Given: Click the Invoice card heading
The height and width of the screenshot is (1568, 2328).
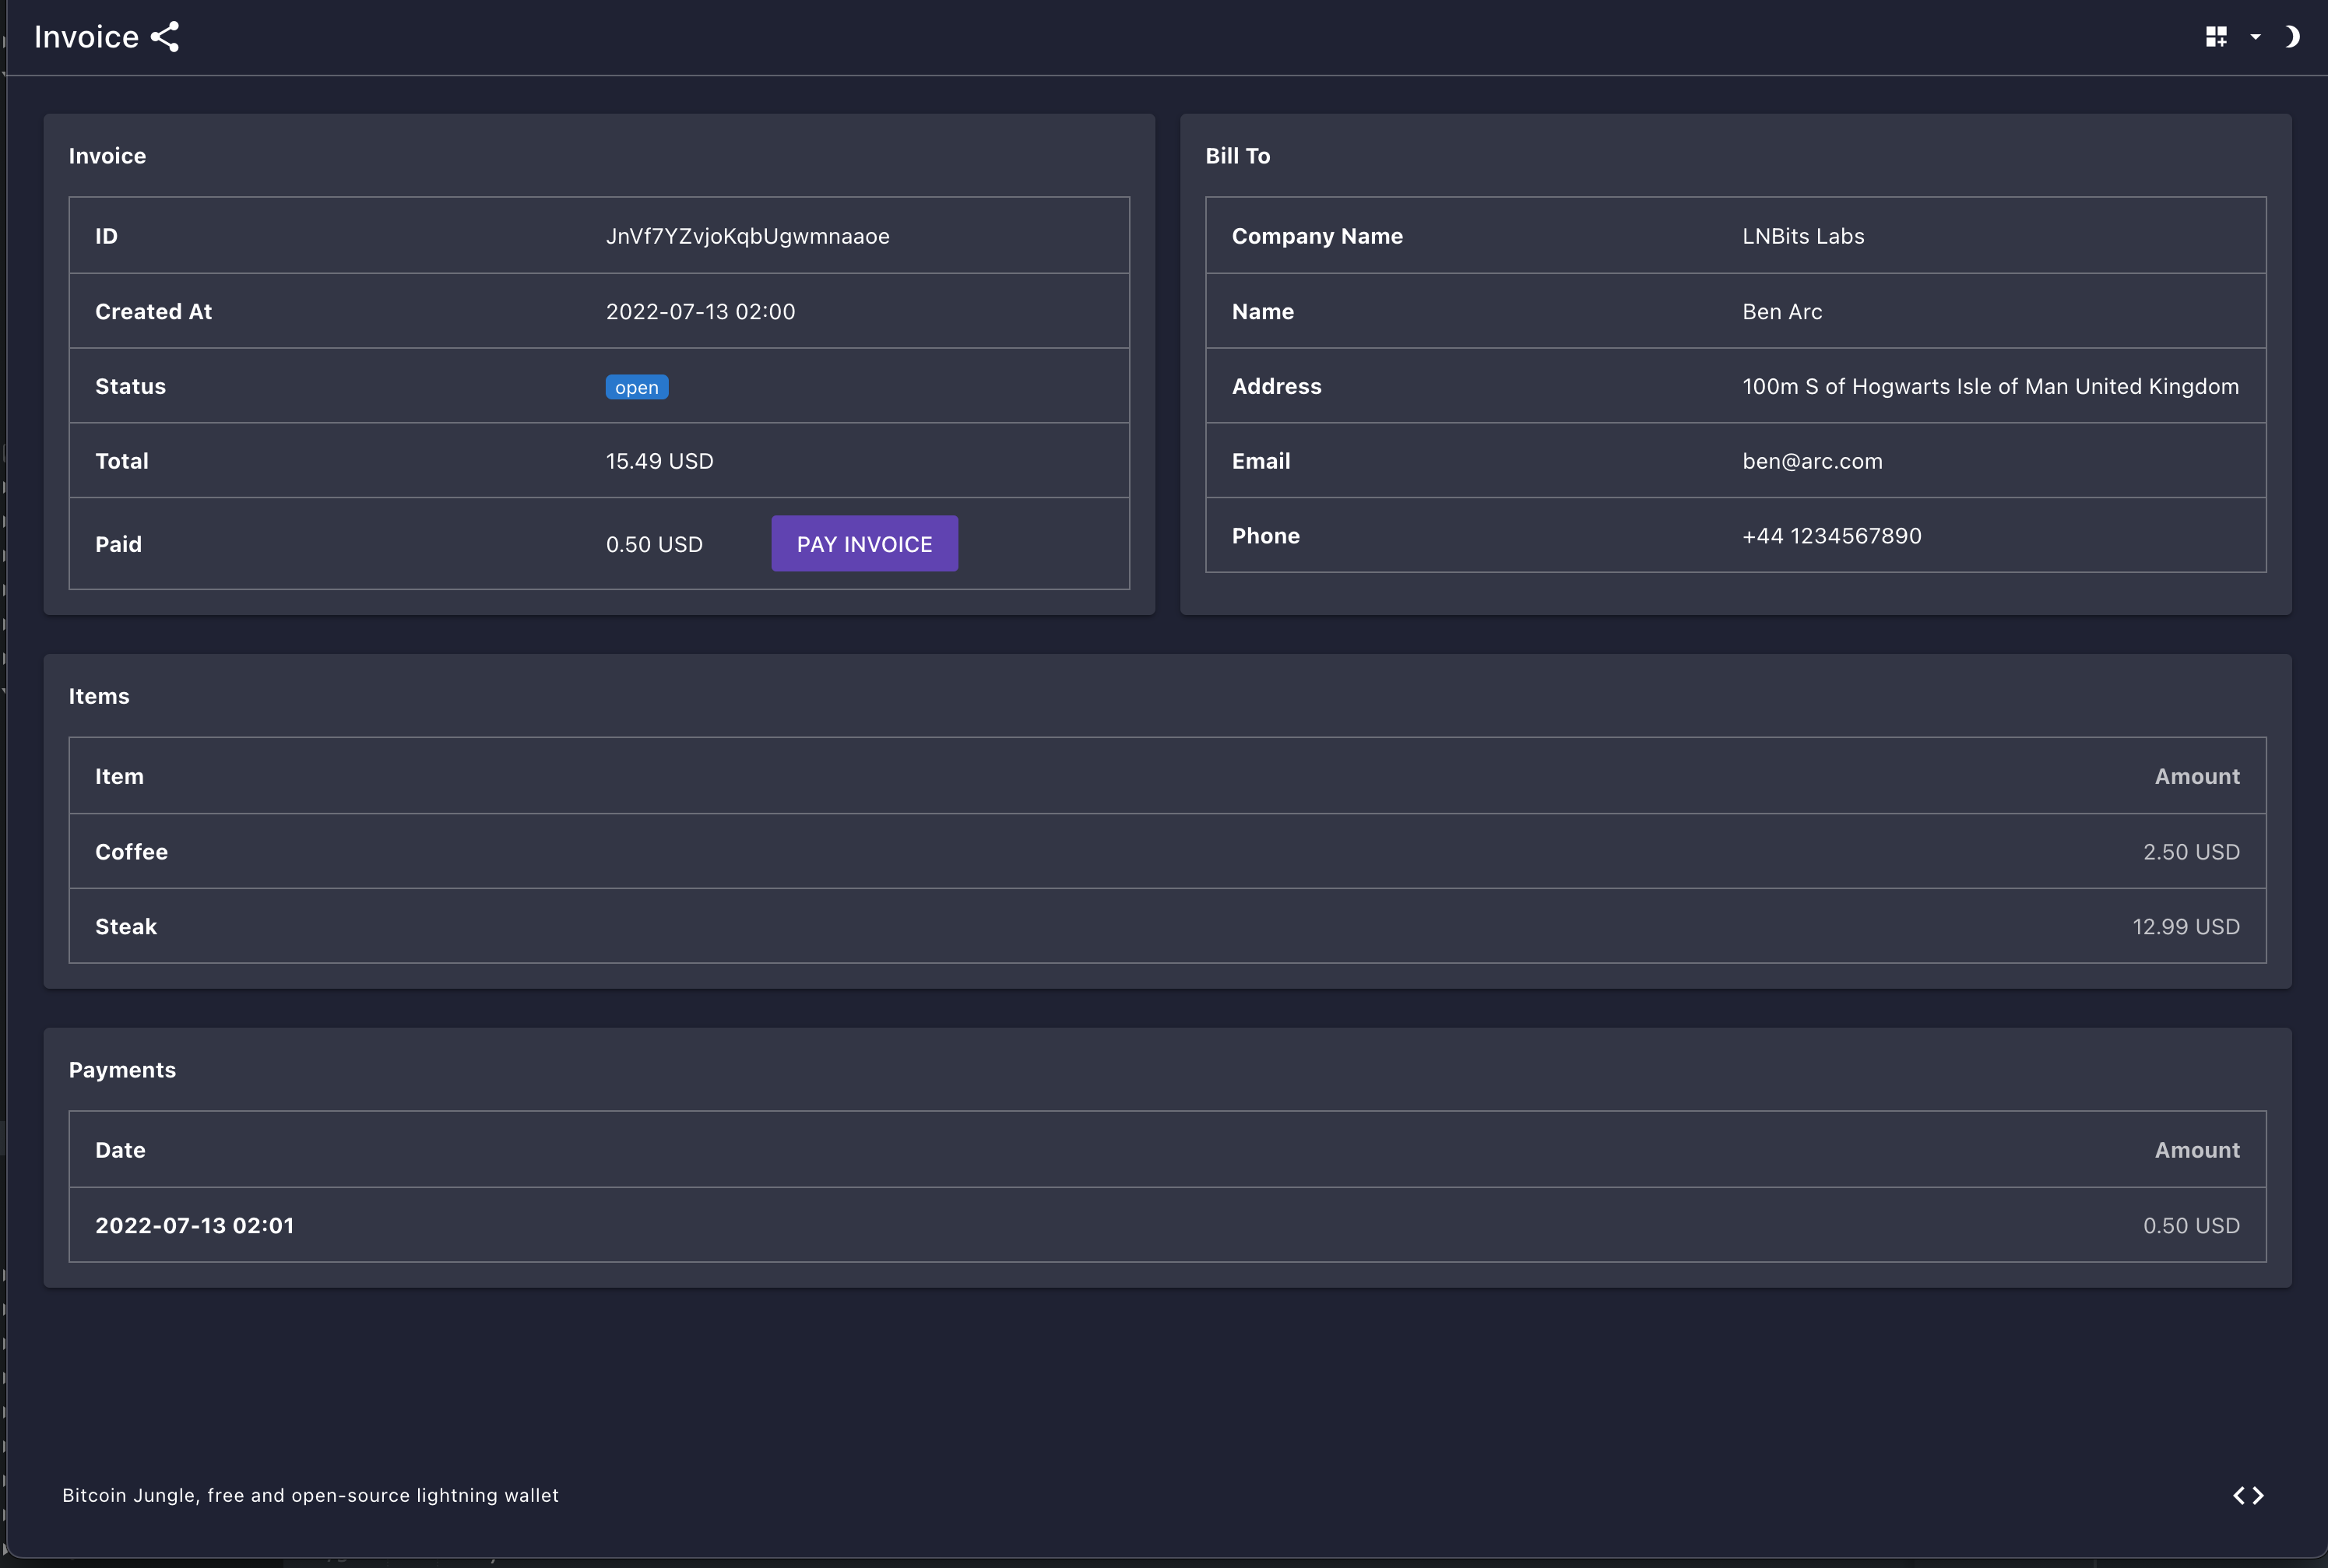Looking at the screenshot, I should click(107, 156).
